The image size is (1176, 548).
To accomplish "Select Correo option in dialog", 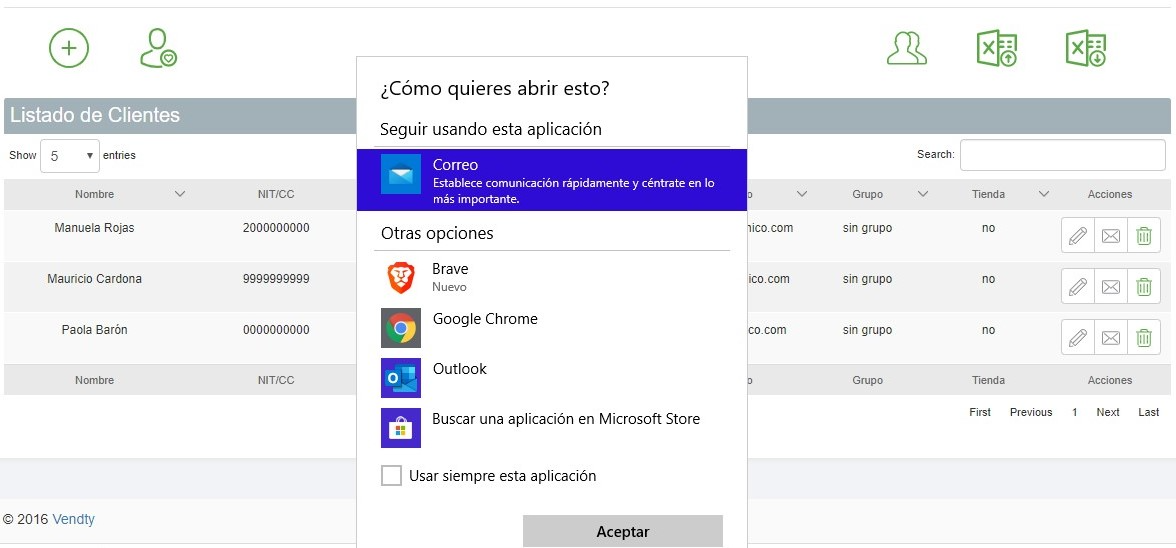I will coord(551,180).
